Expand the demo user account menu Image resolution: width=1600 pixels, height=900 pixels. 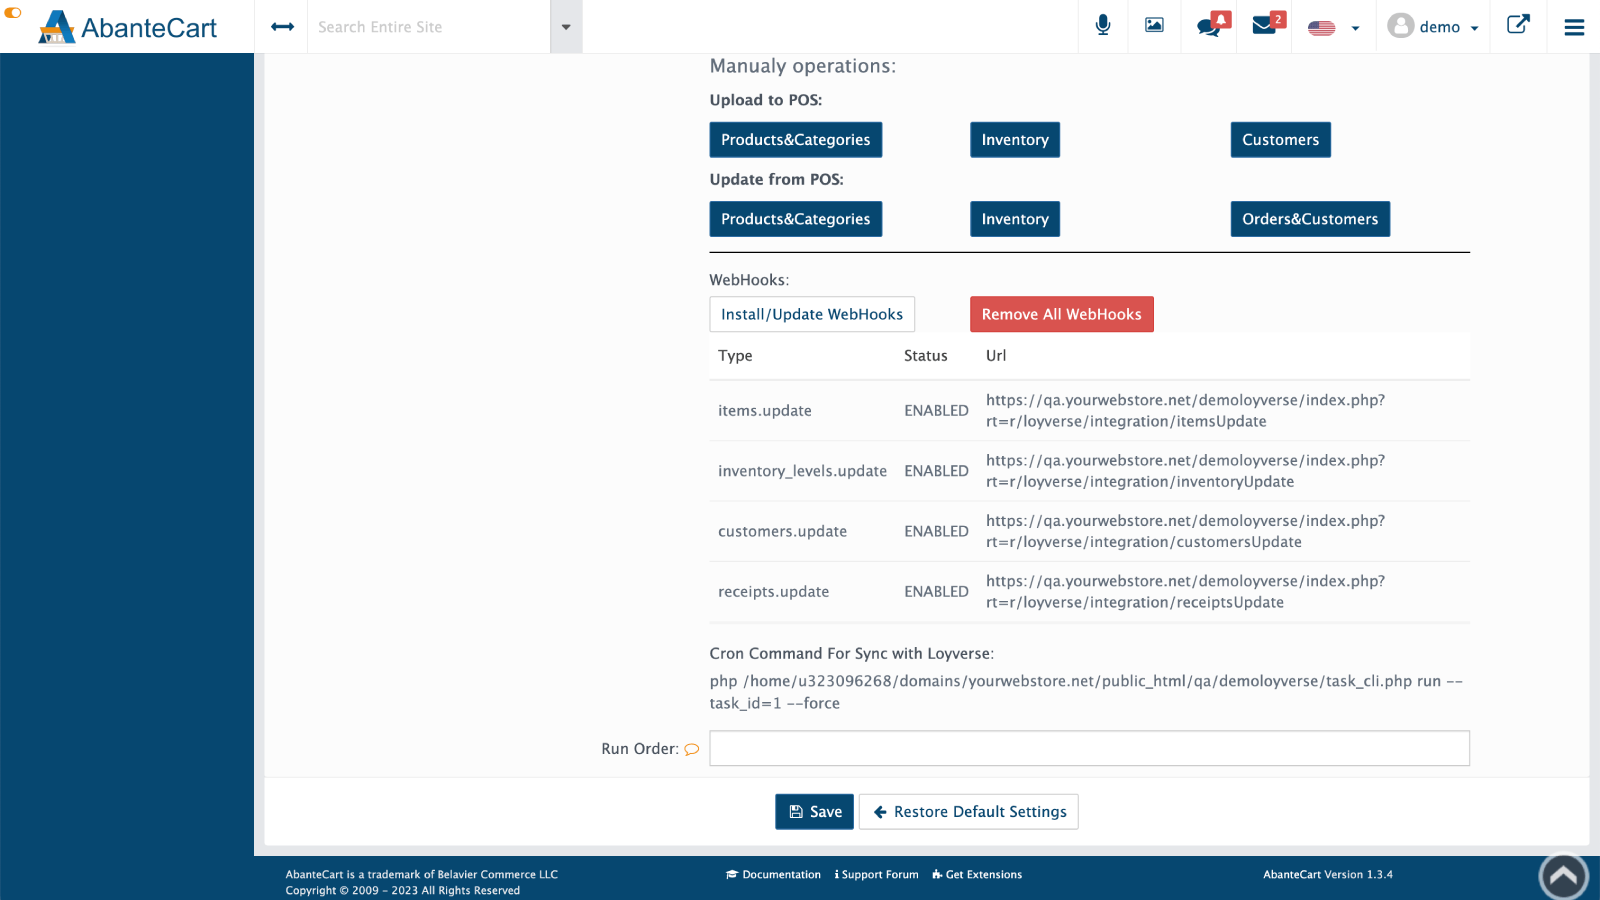click(1433, 27)
